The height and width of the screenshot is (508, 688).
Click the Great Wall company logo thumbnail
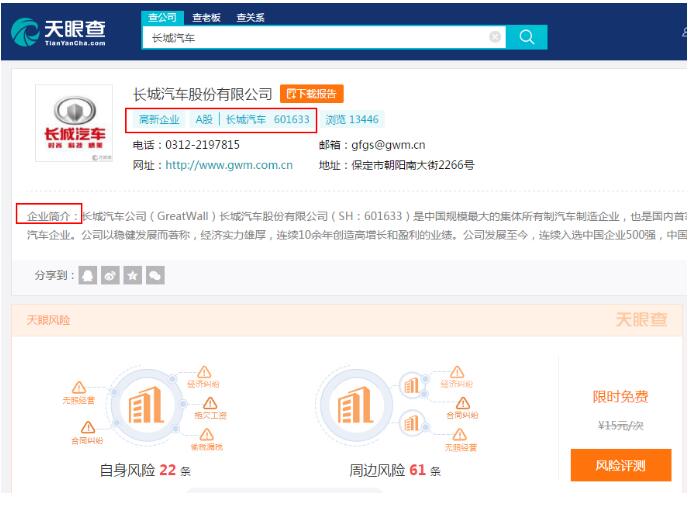(x=74, y=122)
